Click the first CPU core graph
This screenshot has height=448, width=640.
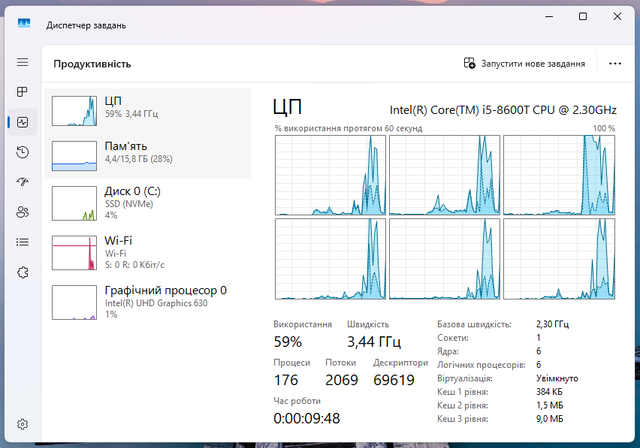tap(330, 175)
